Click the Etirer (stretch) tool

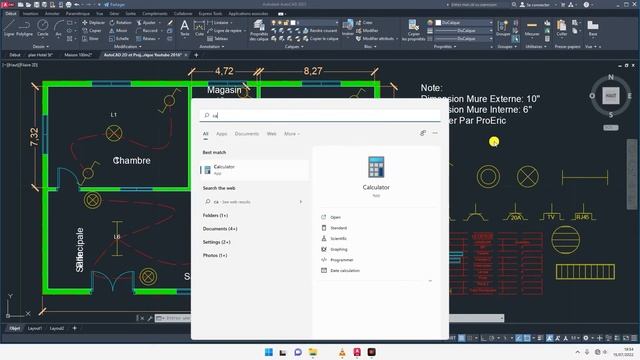point(91,38)
